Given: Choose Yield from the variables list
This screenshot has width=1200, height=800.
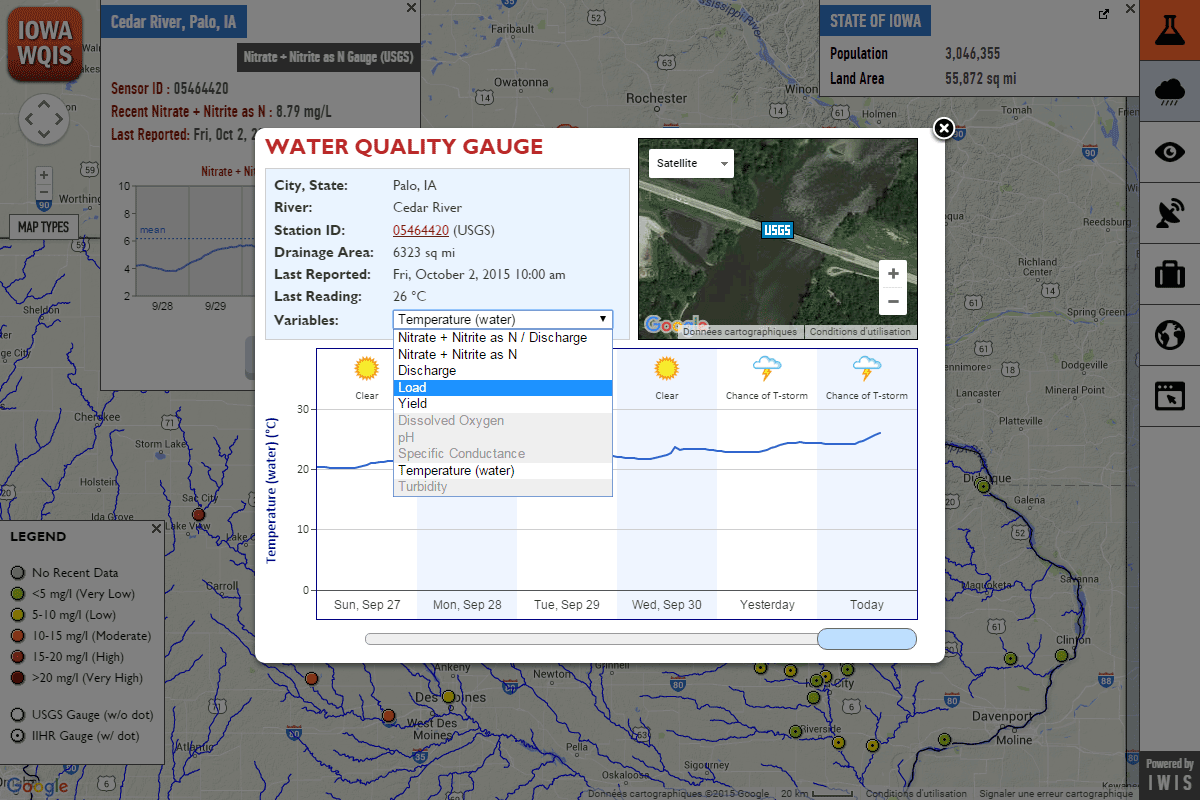Looking at the screenshot, I should tap(503, 404).
